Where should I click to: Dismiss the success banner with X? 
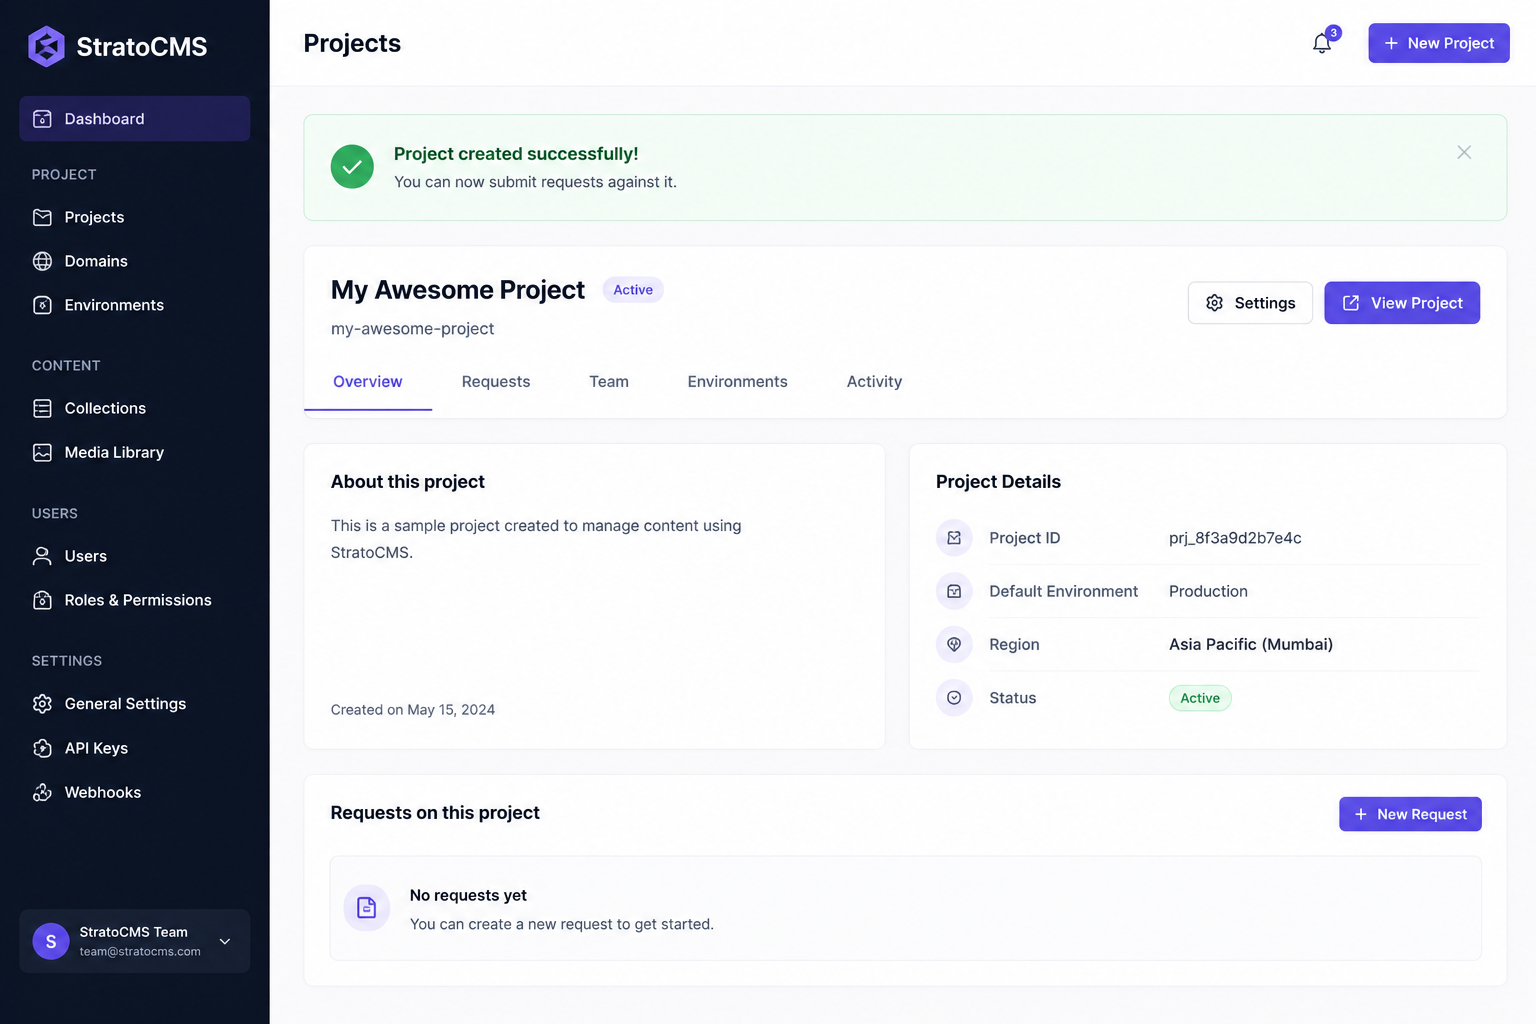click(1464, 152)
